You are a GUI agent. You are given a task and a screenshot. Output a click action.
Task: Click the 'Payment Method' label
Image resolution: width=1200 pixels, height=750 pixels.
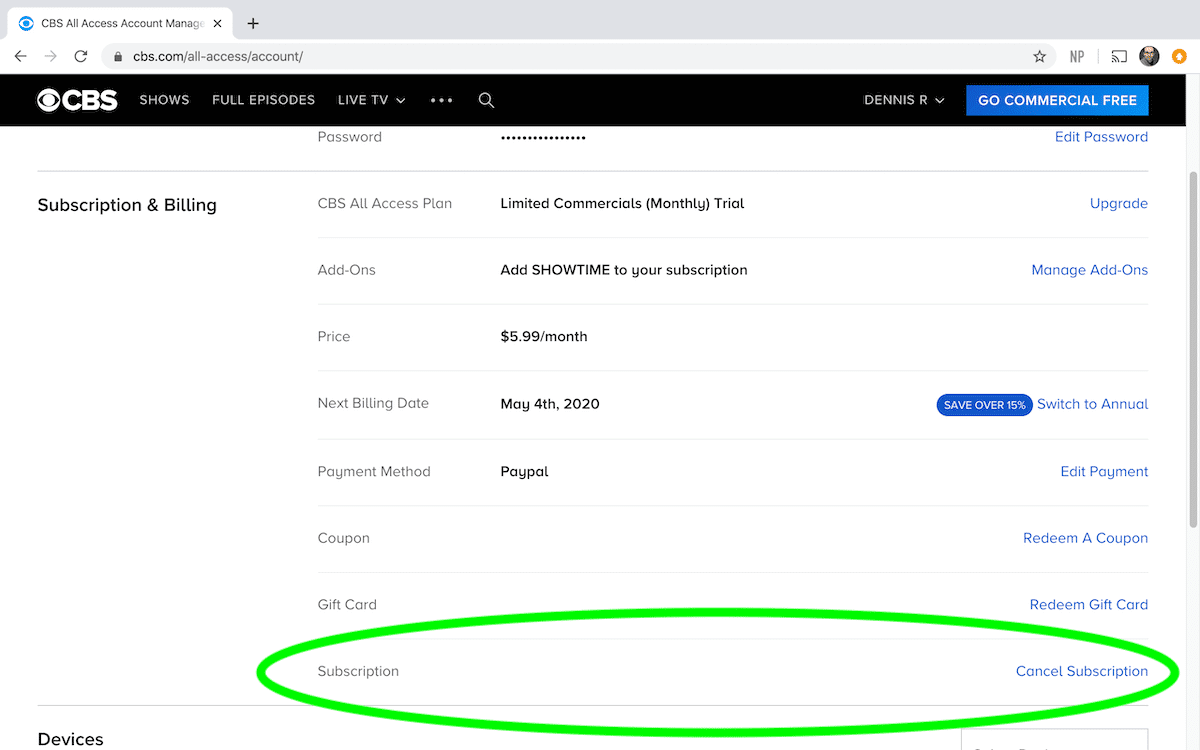(x=374, y=472)
